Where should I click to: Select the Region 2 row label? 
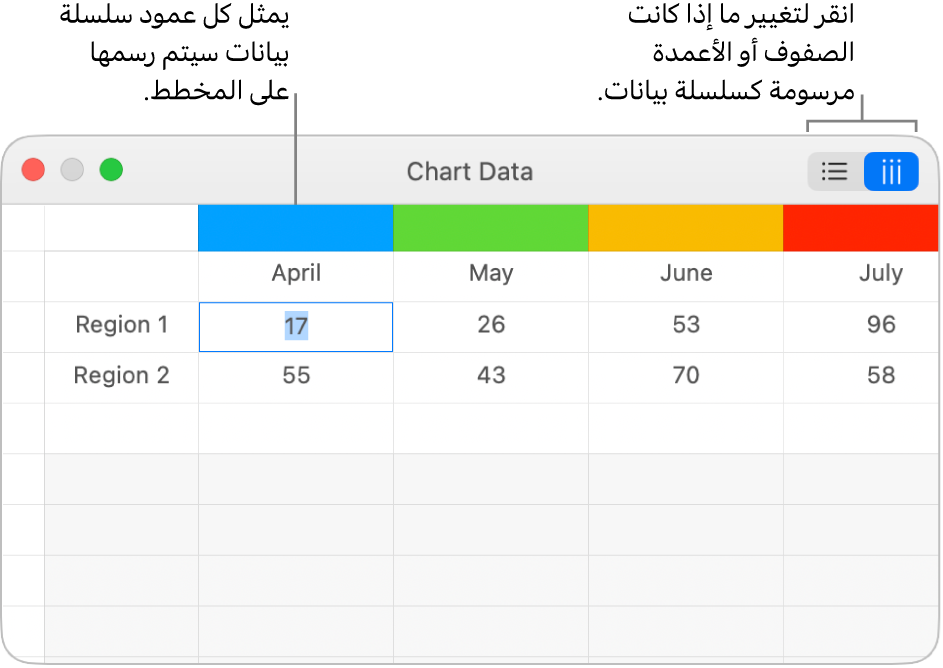(x=121, y=376)
